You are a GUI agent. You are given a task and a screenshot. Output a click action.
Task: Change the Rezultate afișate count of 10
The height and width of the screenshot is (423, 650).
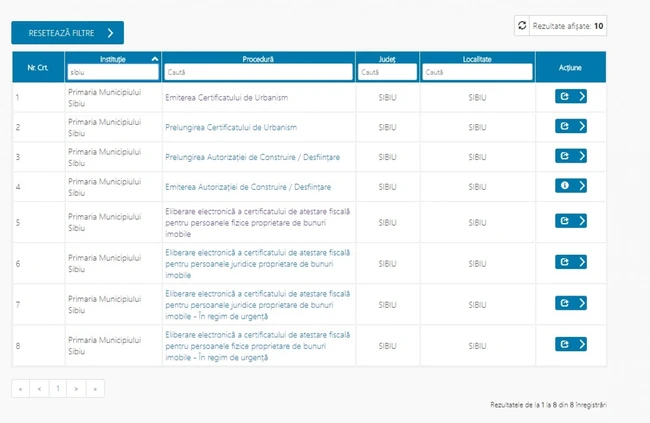tap(598, 26)
